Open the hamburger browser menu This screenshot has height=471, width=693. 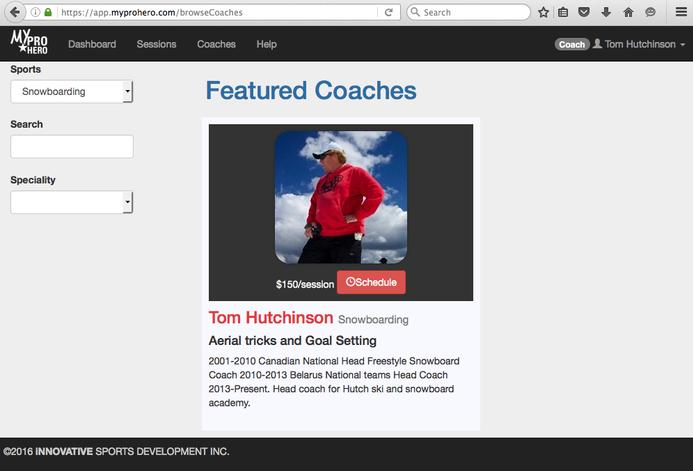[x=681, y=12]
